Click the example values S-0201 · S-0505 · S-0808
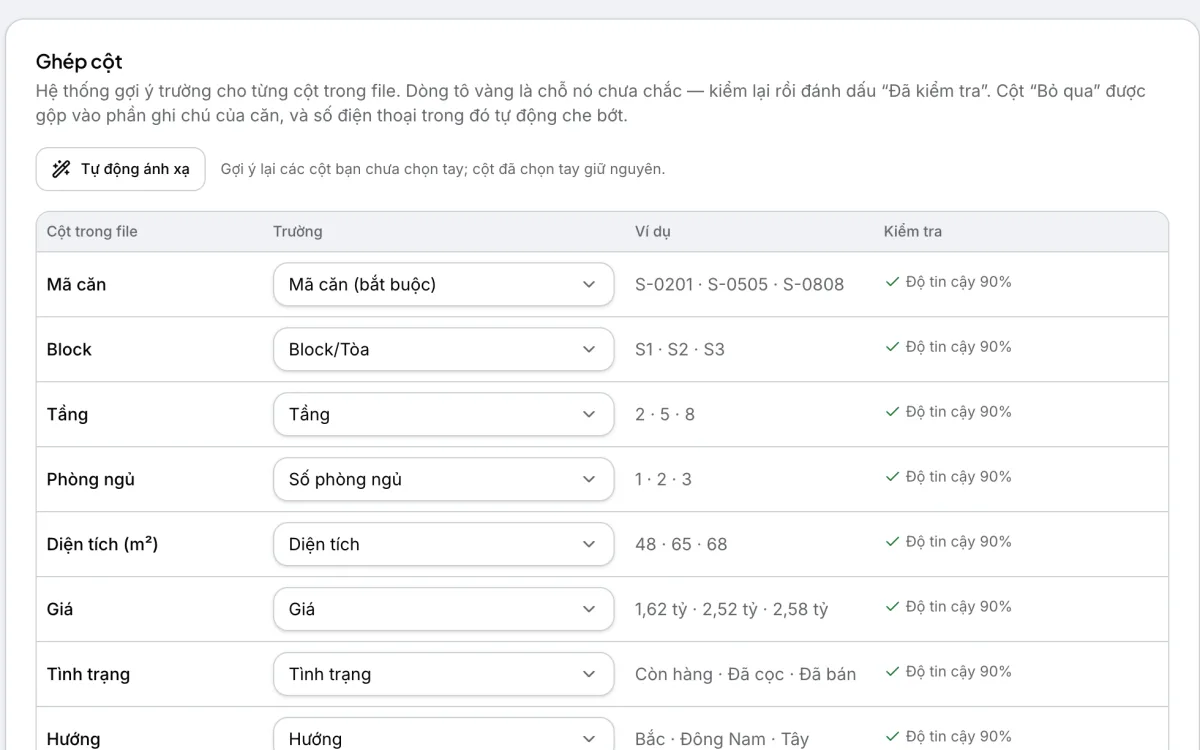Screen dimensions: 1200x750 click(x=740, y=284)
